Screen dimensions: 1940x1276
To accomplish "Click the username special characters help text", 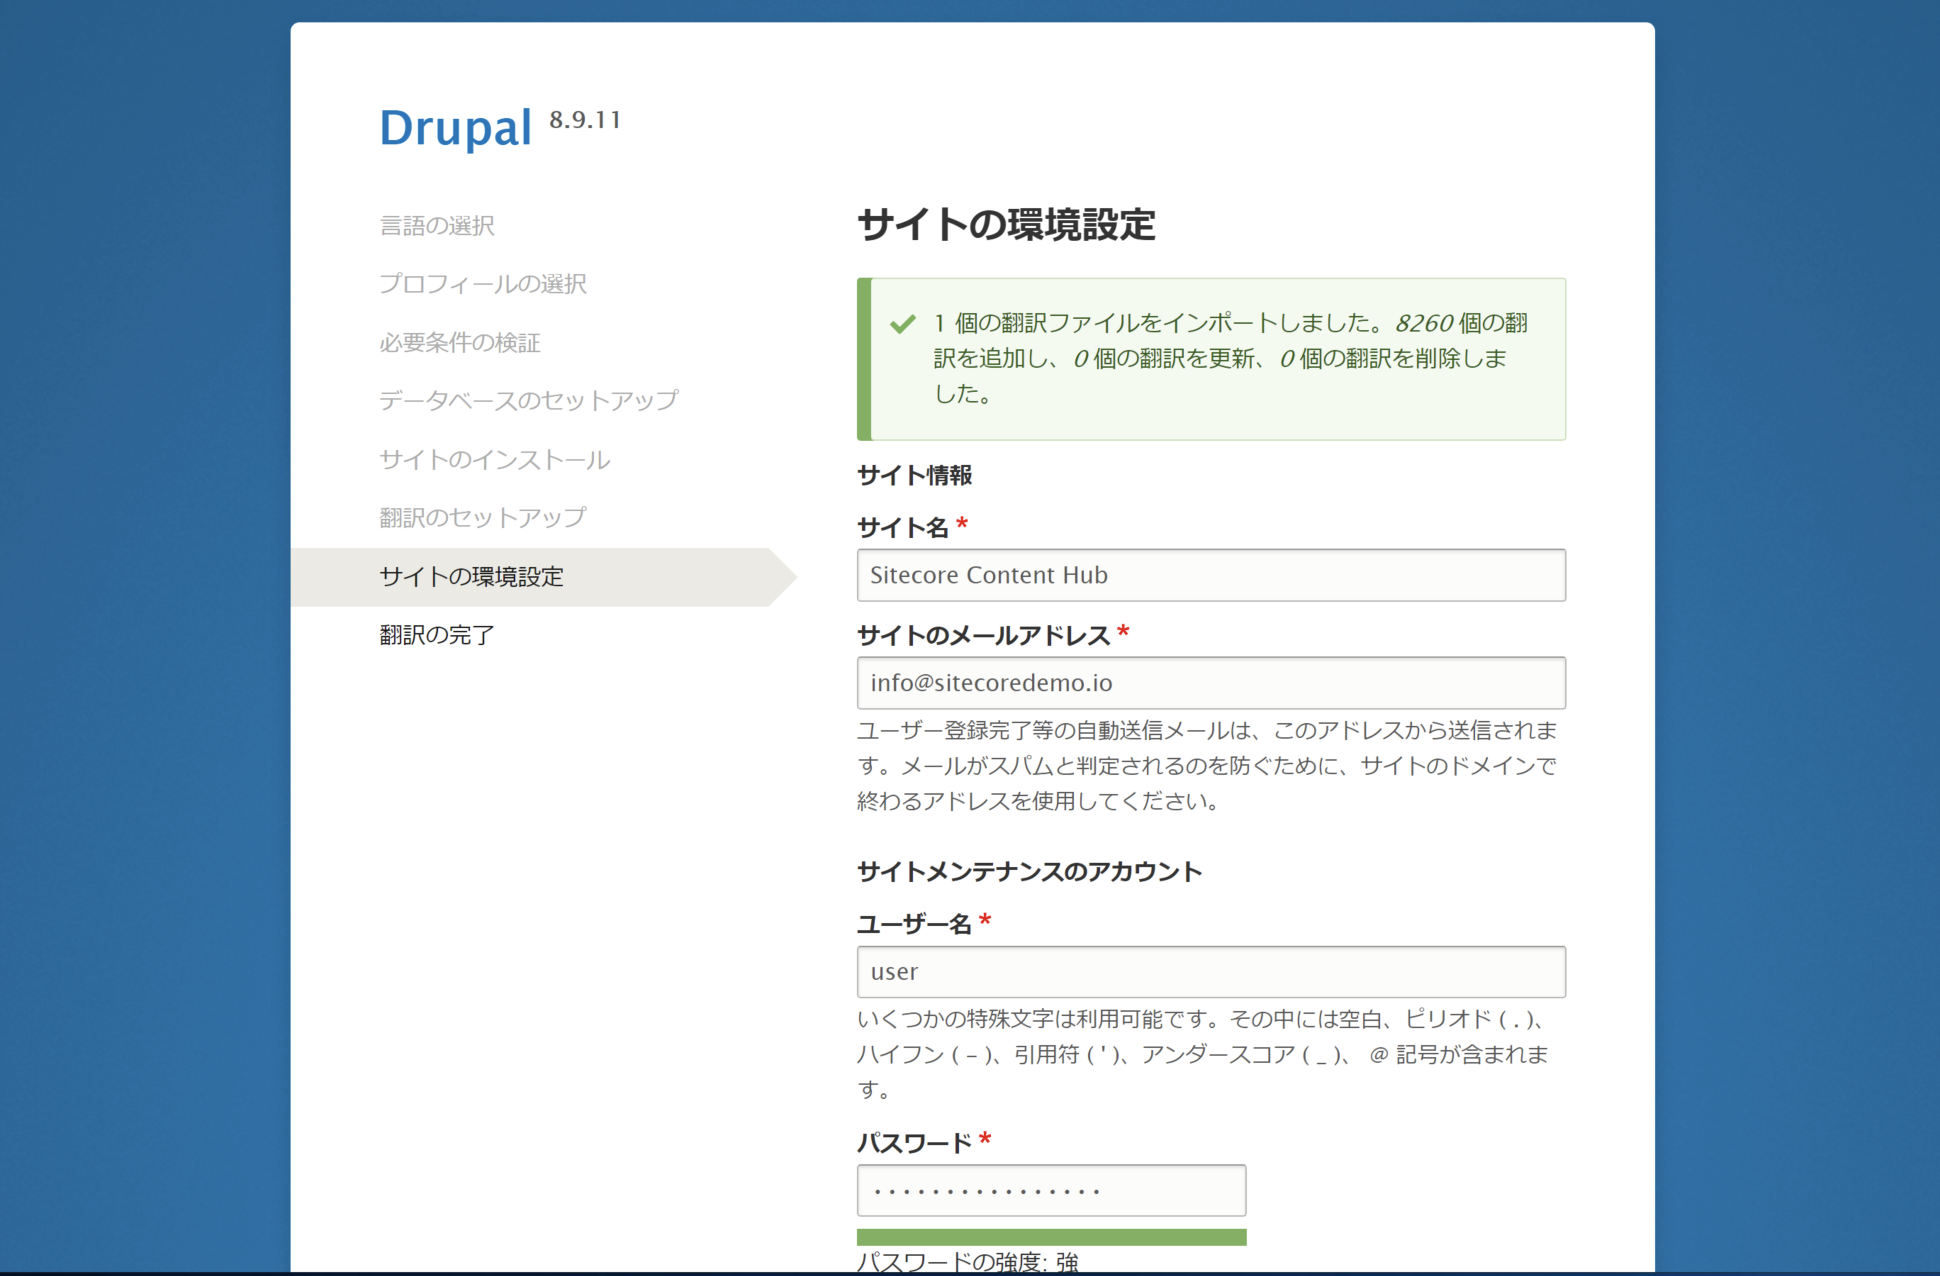I will [1204, 1054].
